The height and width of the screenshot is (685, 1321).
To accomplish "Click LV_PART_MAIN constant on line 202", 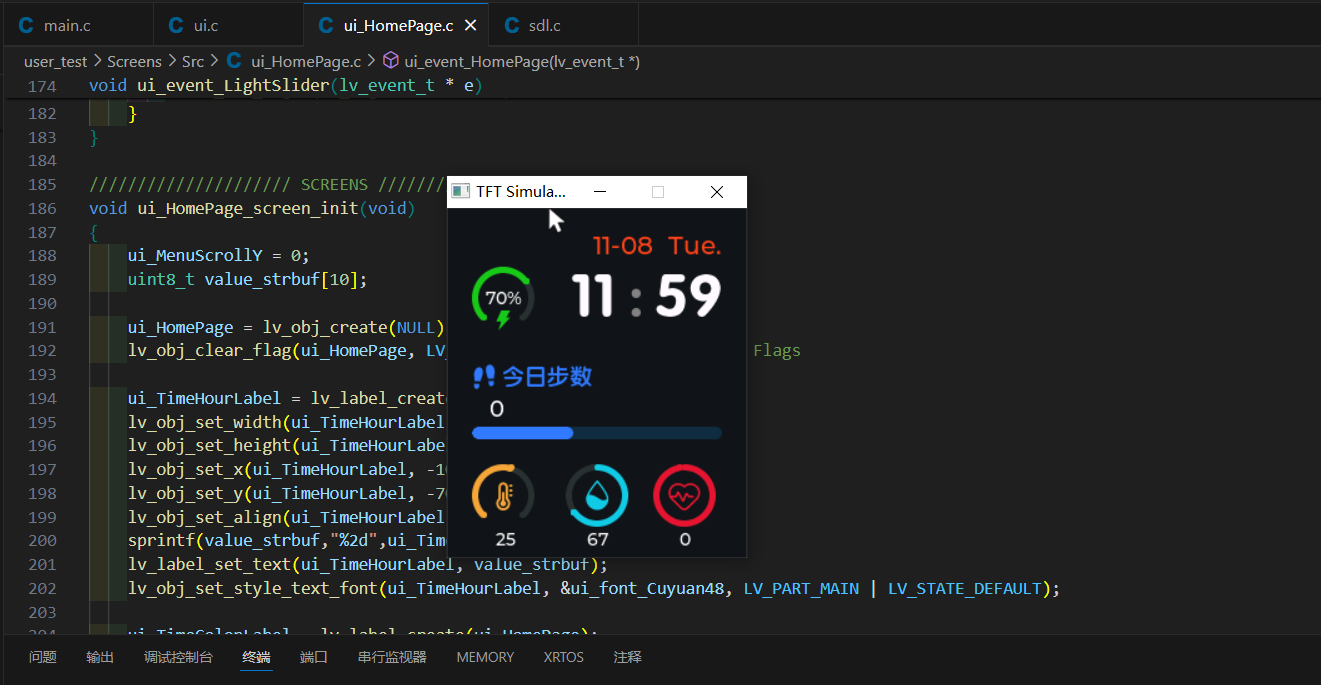I will [801, 588].
